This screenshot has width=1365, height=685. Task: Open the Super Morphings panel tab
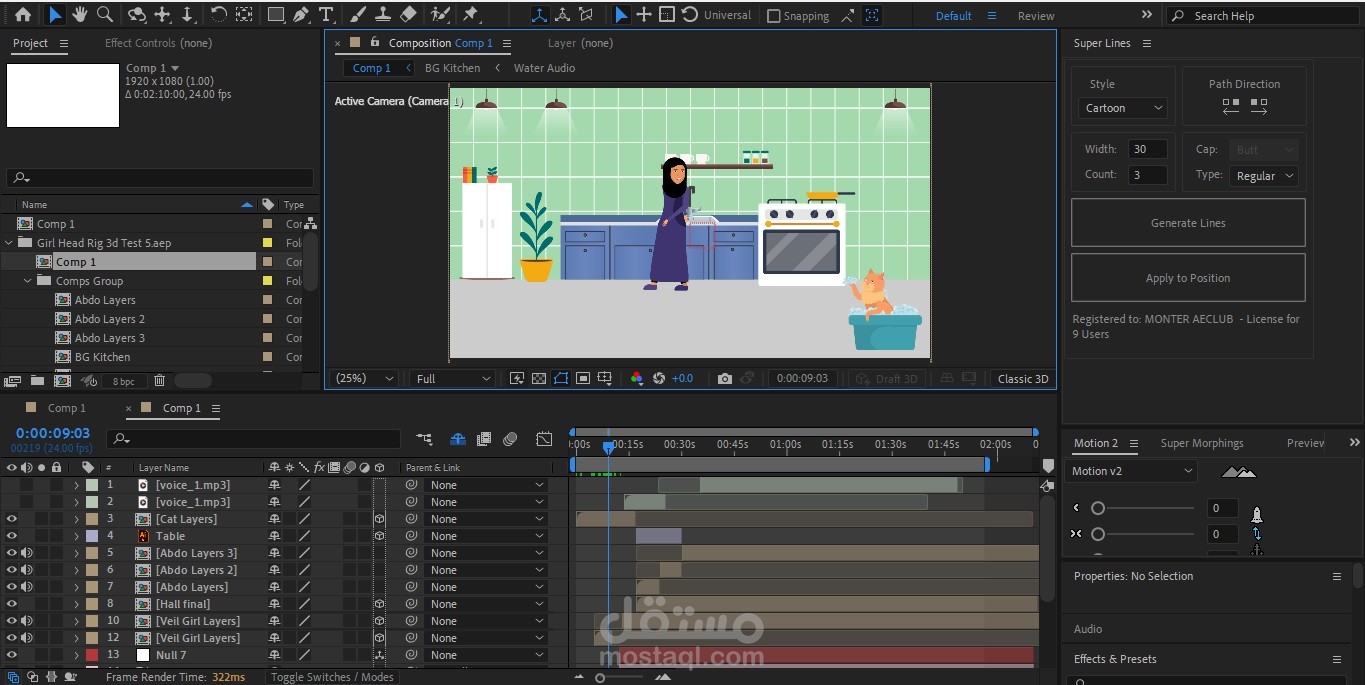click(1201, 443)
